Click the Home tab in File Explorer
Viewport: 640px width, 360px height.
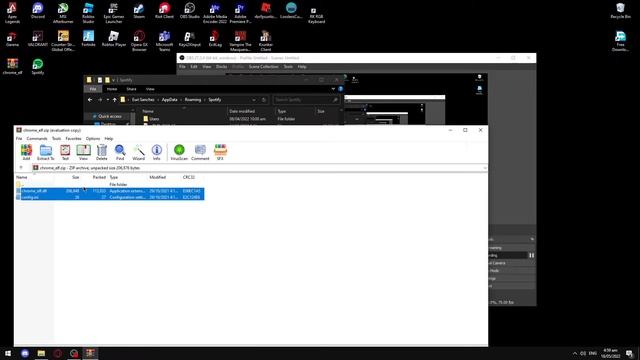pyautogui.click(x=112, y=89)
